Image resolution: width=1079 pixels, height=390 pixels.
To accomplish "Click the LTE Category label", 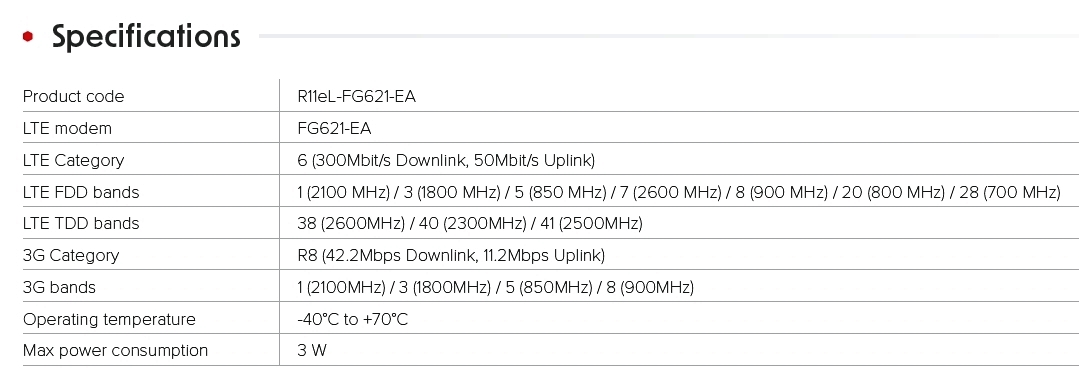I will pyautogui.click(x=74, y=160).
